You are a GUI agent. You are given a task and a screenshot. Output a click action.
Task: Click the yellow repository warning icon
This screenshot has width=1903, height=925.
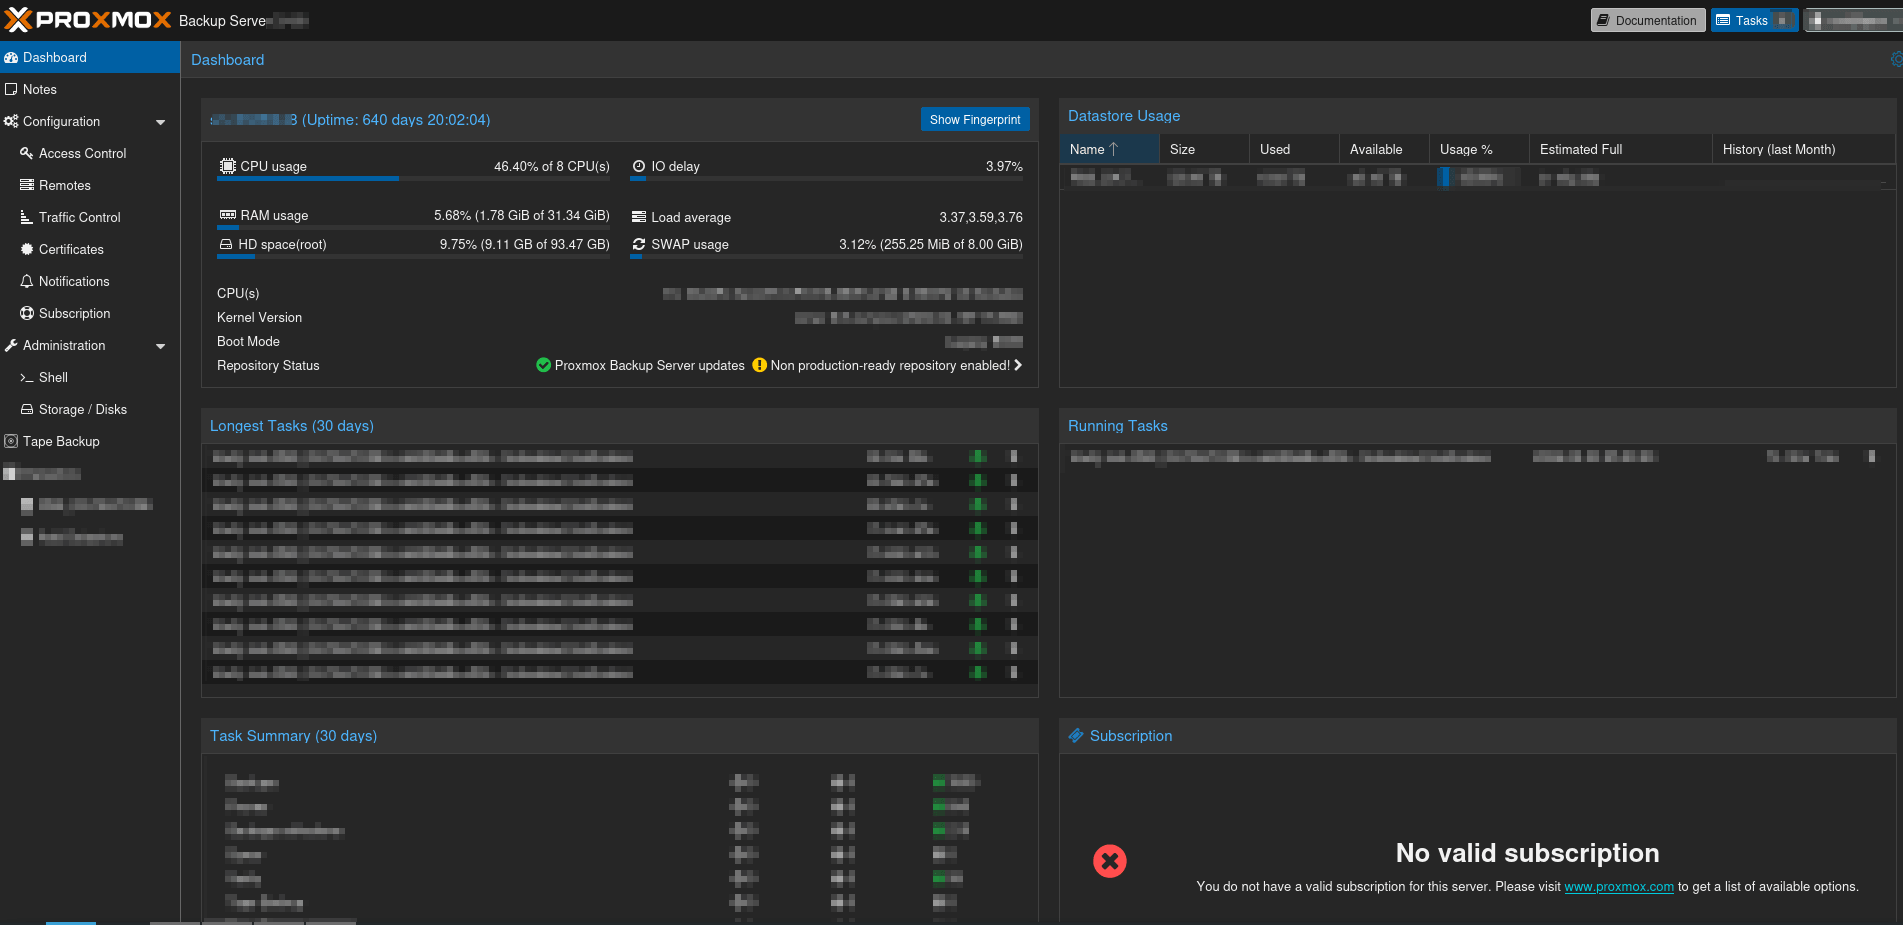point(759,365)
